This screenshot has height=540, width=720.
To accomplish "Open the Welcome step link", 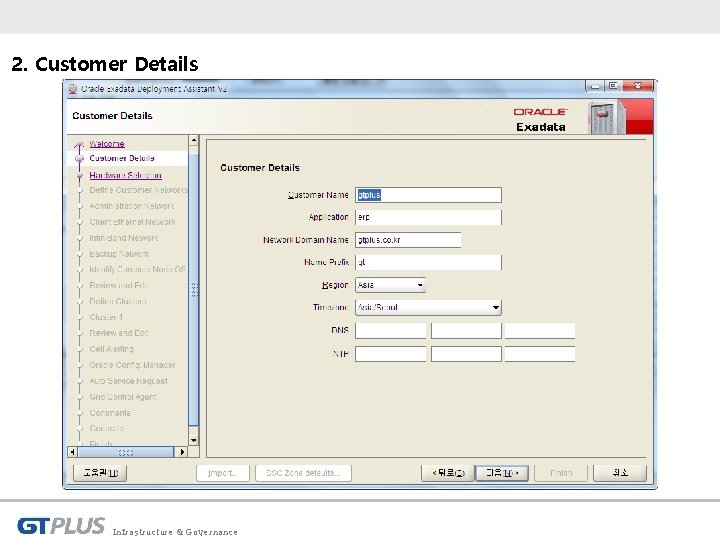I will [x=107, y=144].
